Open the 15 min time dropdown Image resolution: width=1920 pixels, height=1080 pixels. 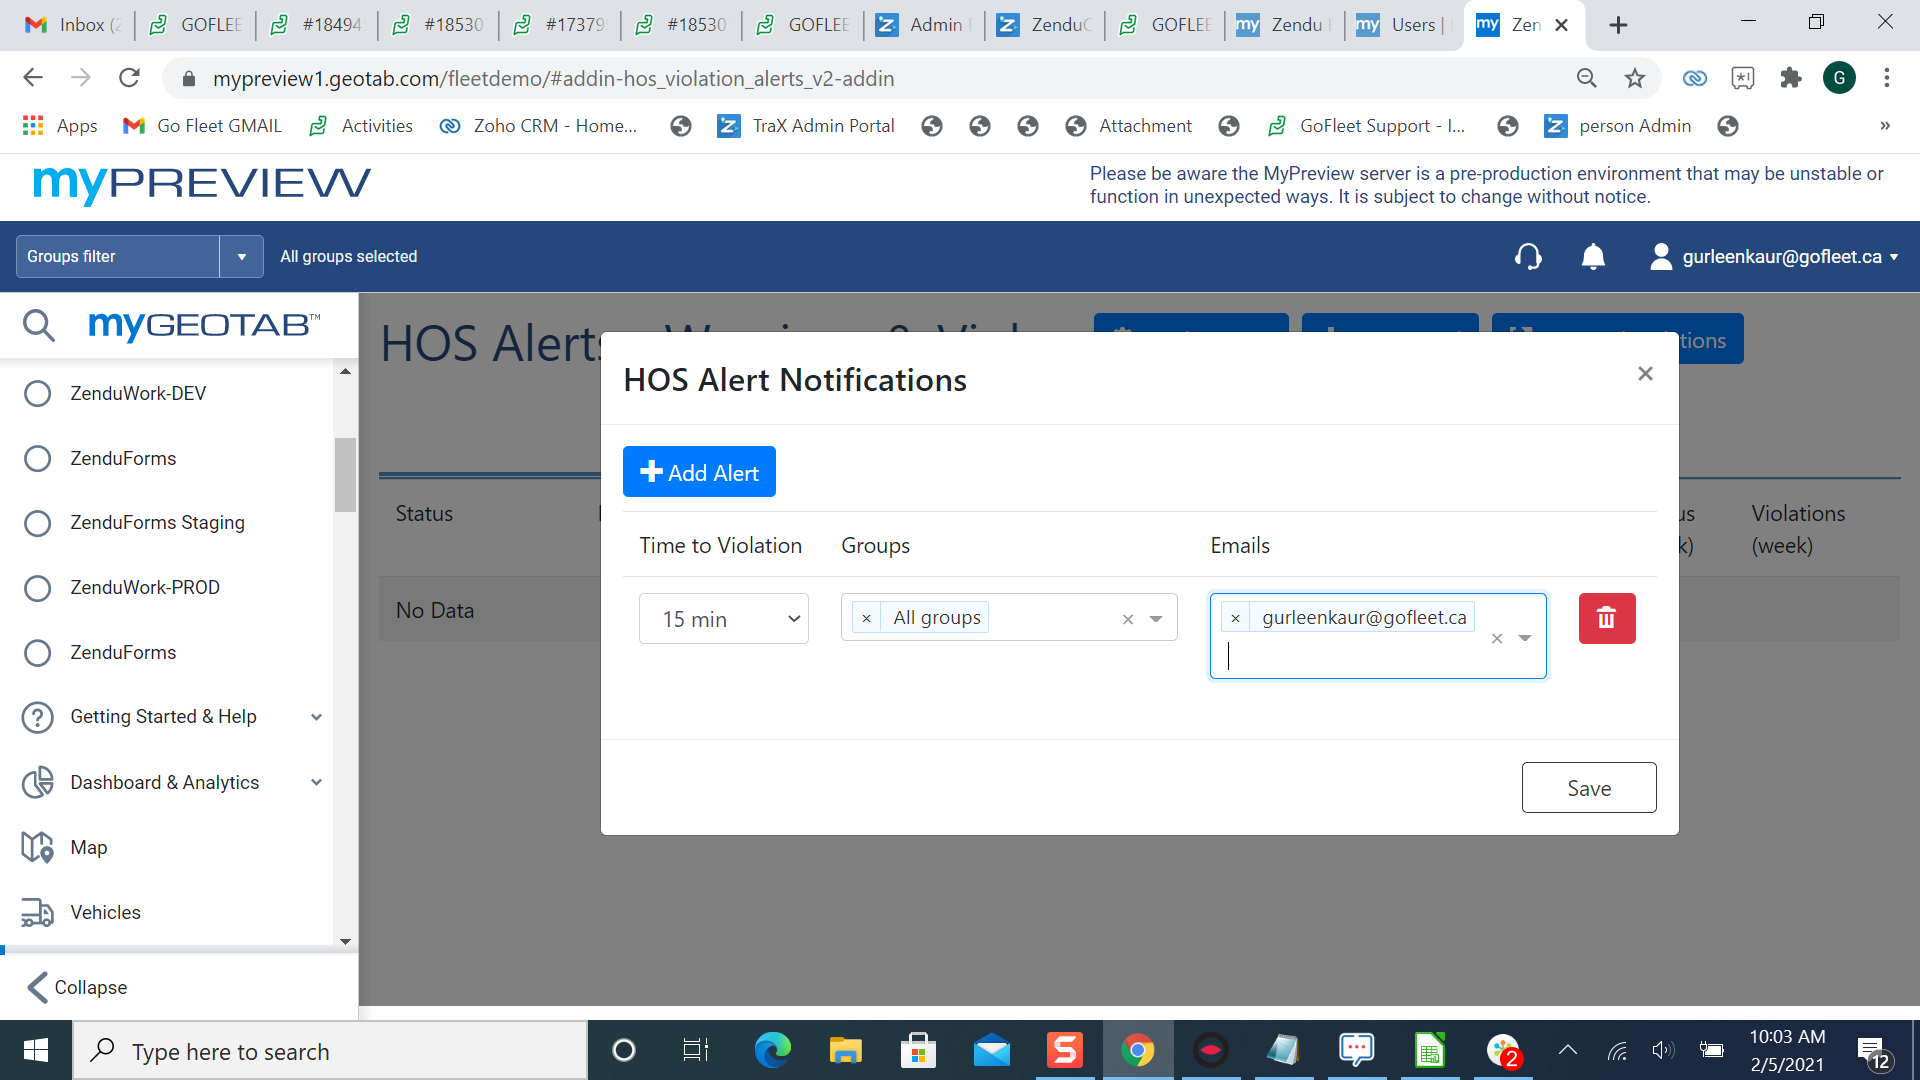point(723,619)
